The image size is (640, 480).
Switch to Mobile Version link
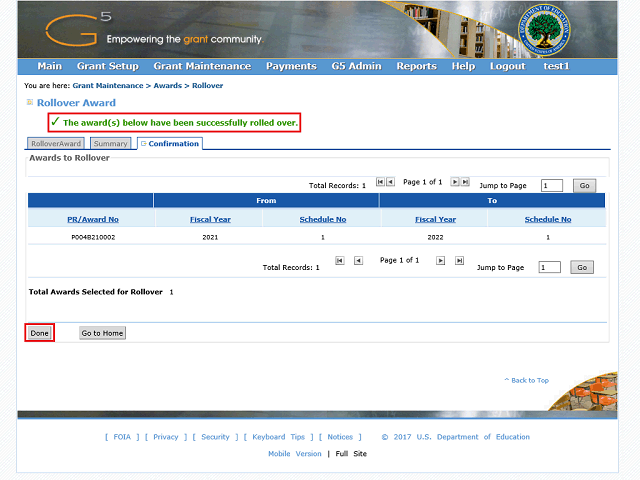point(295,454)
